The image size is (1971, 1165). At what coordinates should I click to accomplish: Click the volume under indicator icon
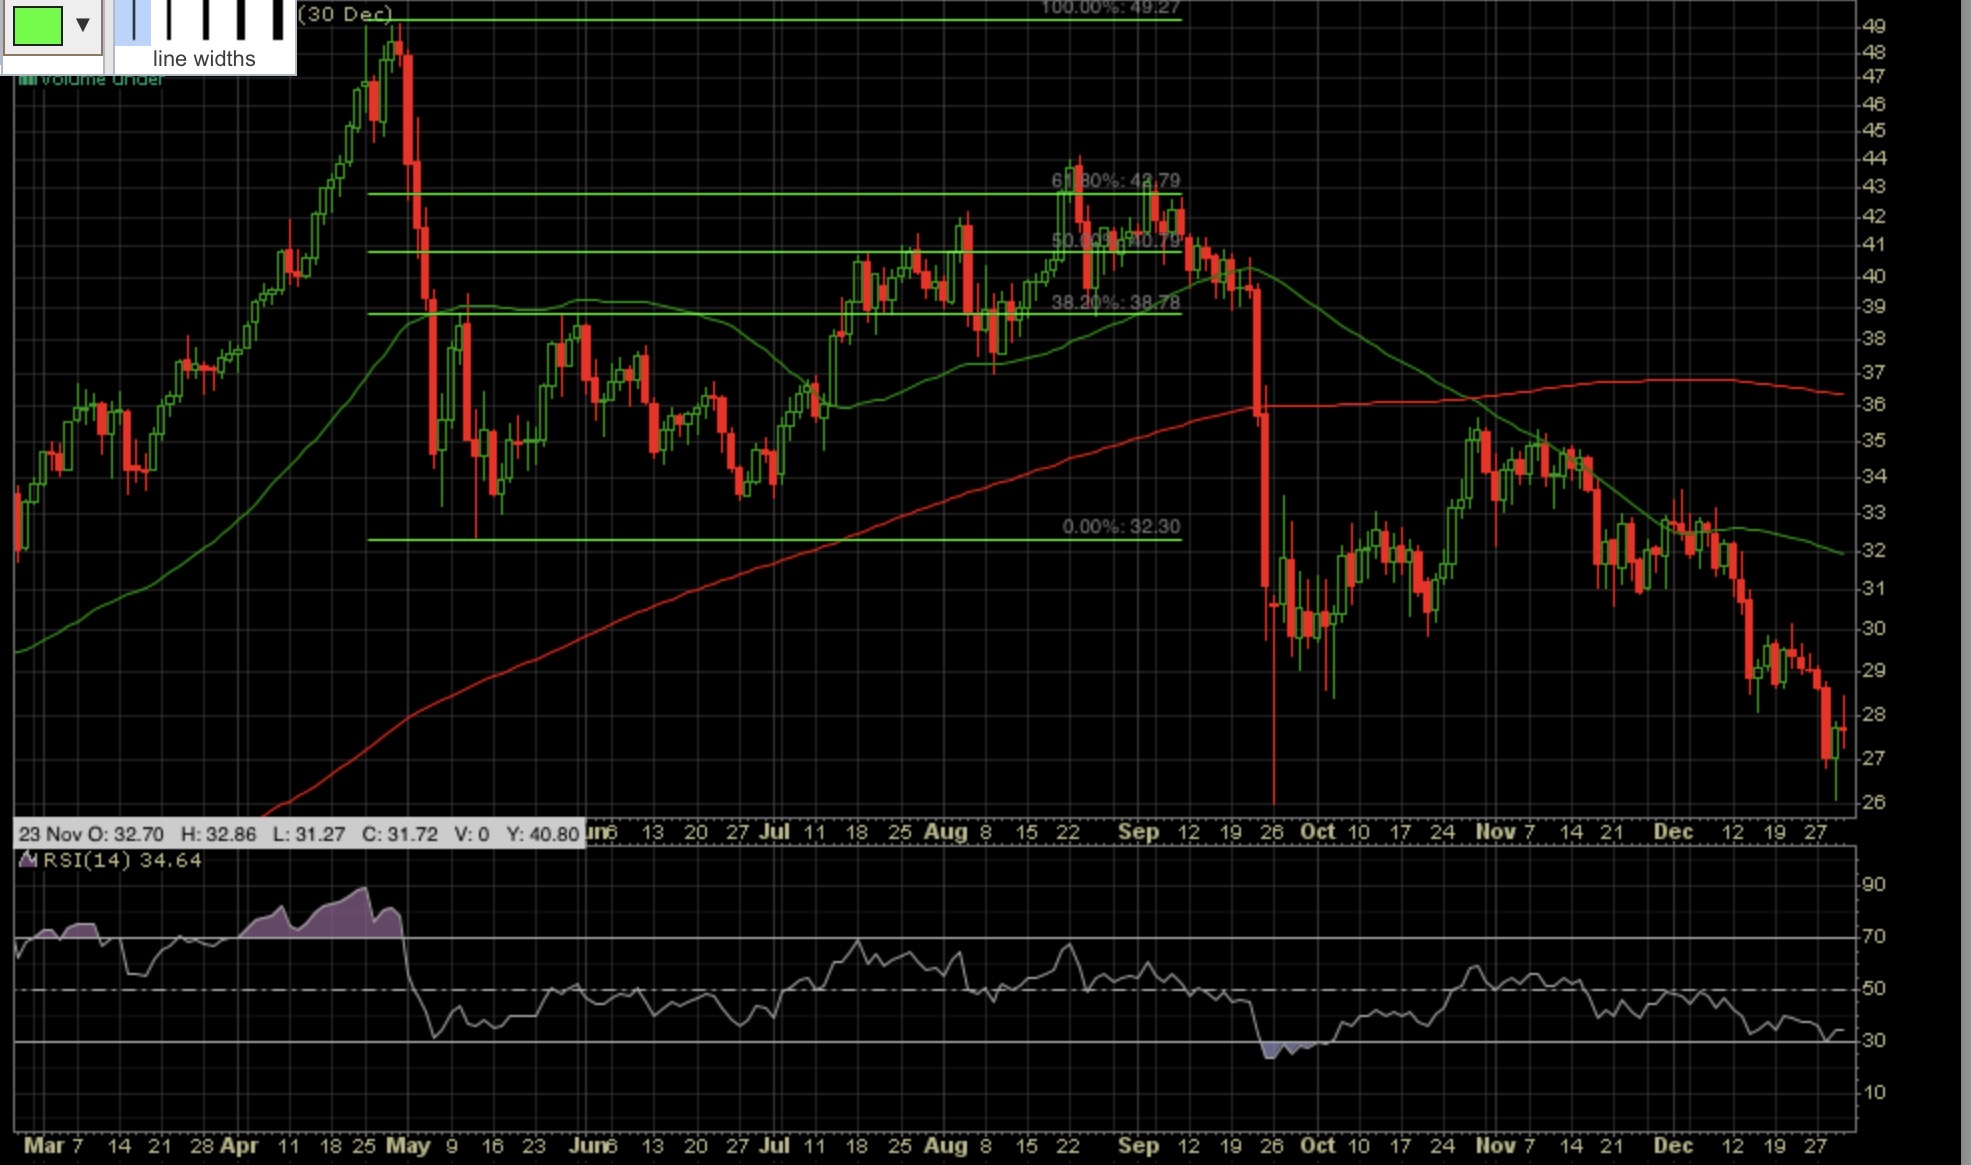coord(27,79)
